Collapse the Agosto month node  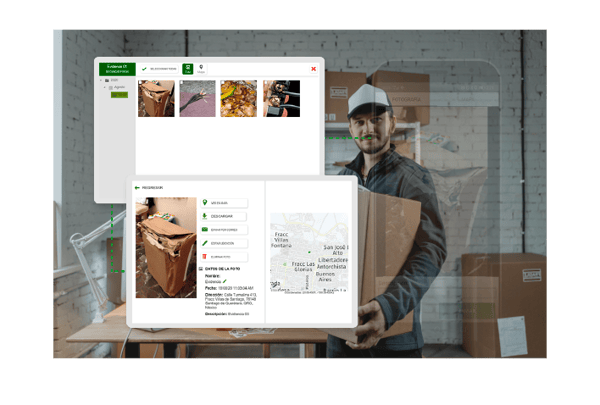(x=105, y=87)
